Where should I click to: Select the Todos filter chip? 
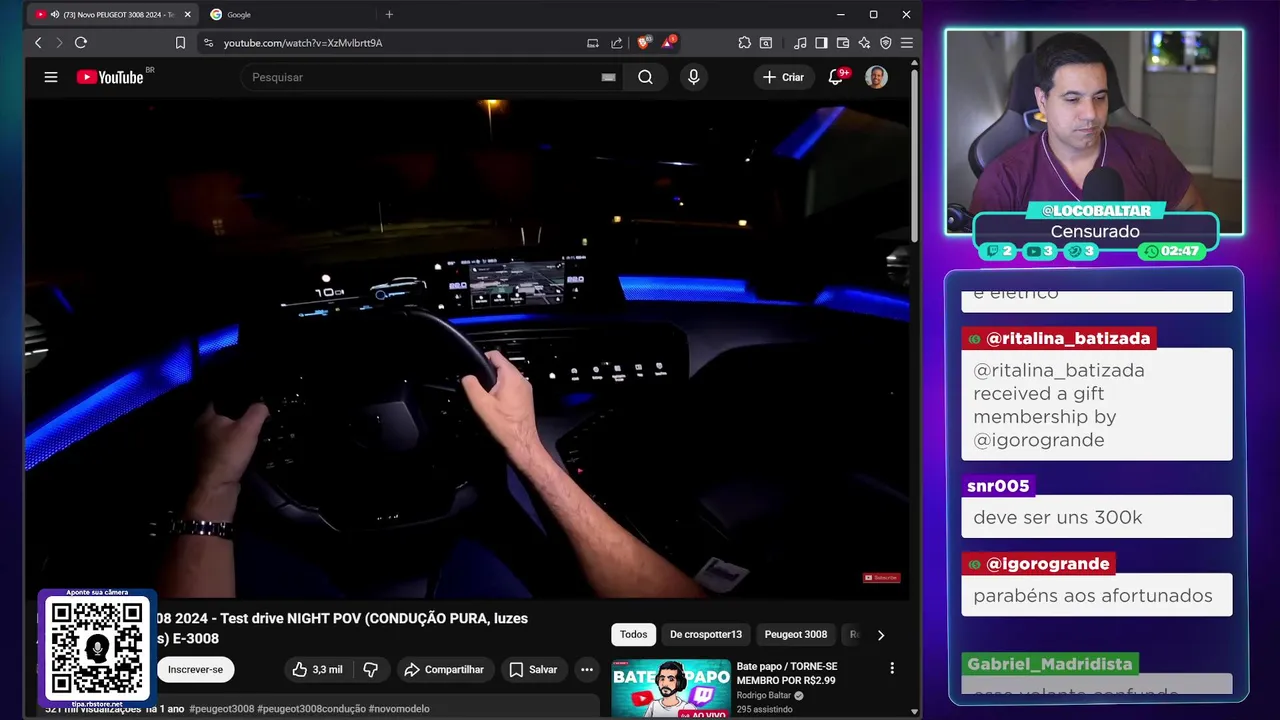[x=633, y=634]
